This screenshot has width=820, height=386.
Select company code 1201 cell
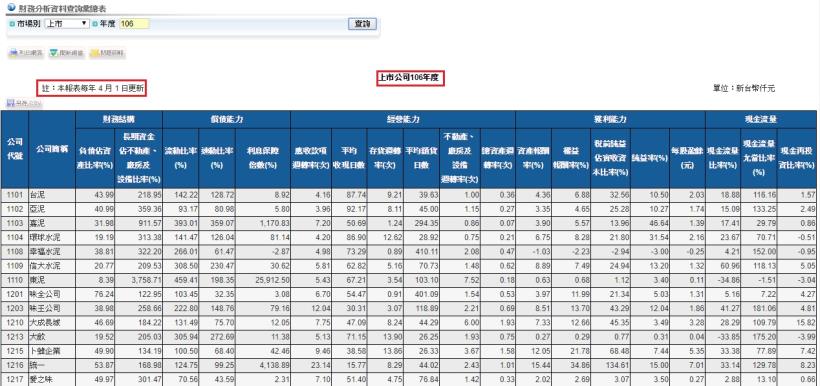point(15,293)
